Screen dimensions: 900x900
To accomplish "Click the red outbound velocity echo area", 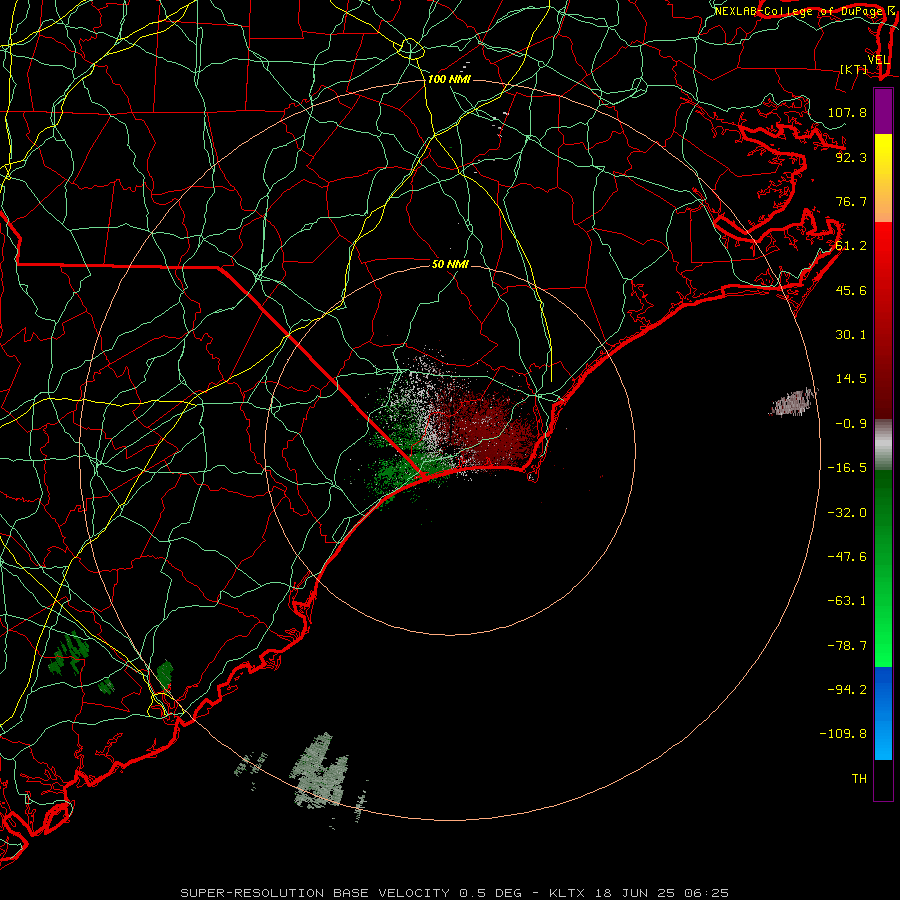I will (491, 428).
